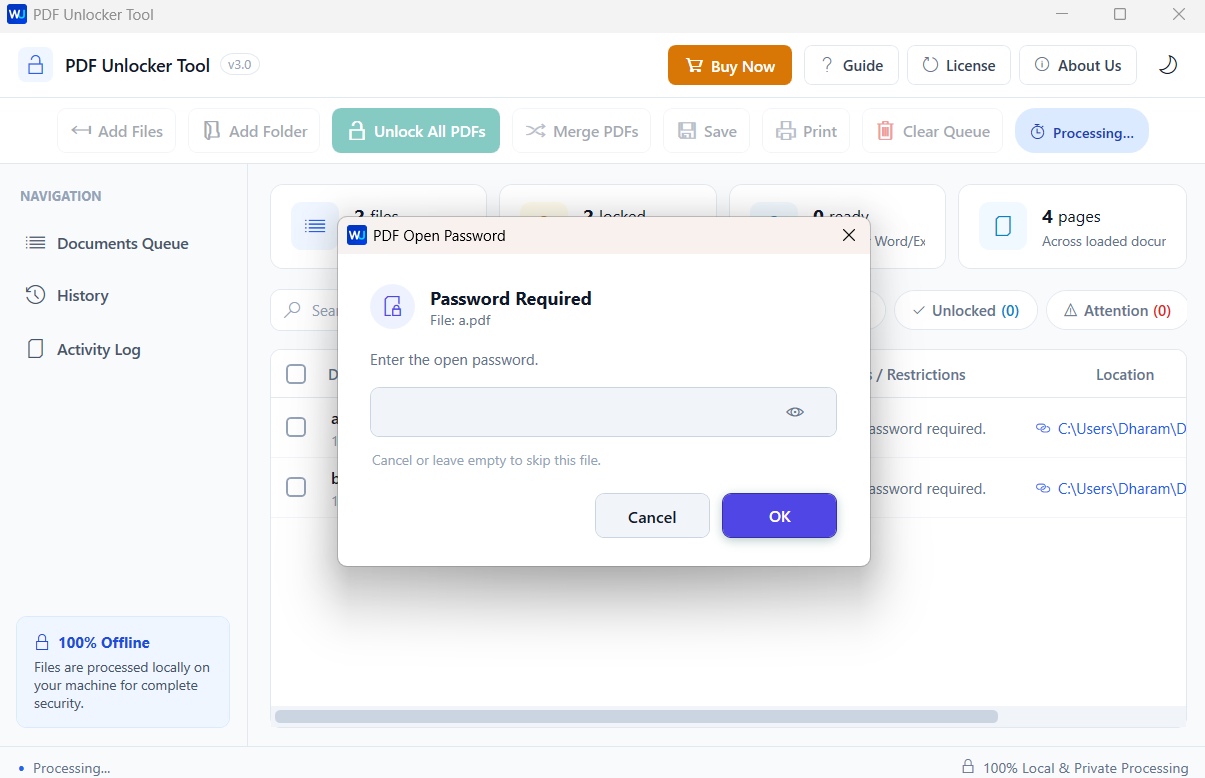Click the v3.0 version badge
Image resolution: width=1205 pixels, height=778 pixels.
(x=240, y=65)
